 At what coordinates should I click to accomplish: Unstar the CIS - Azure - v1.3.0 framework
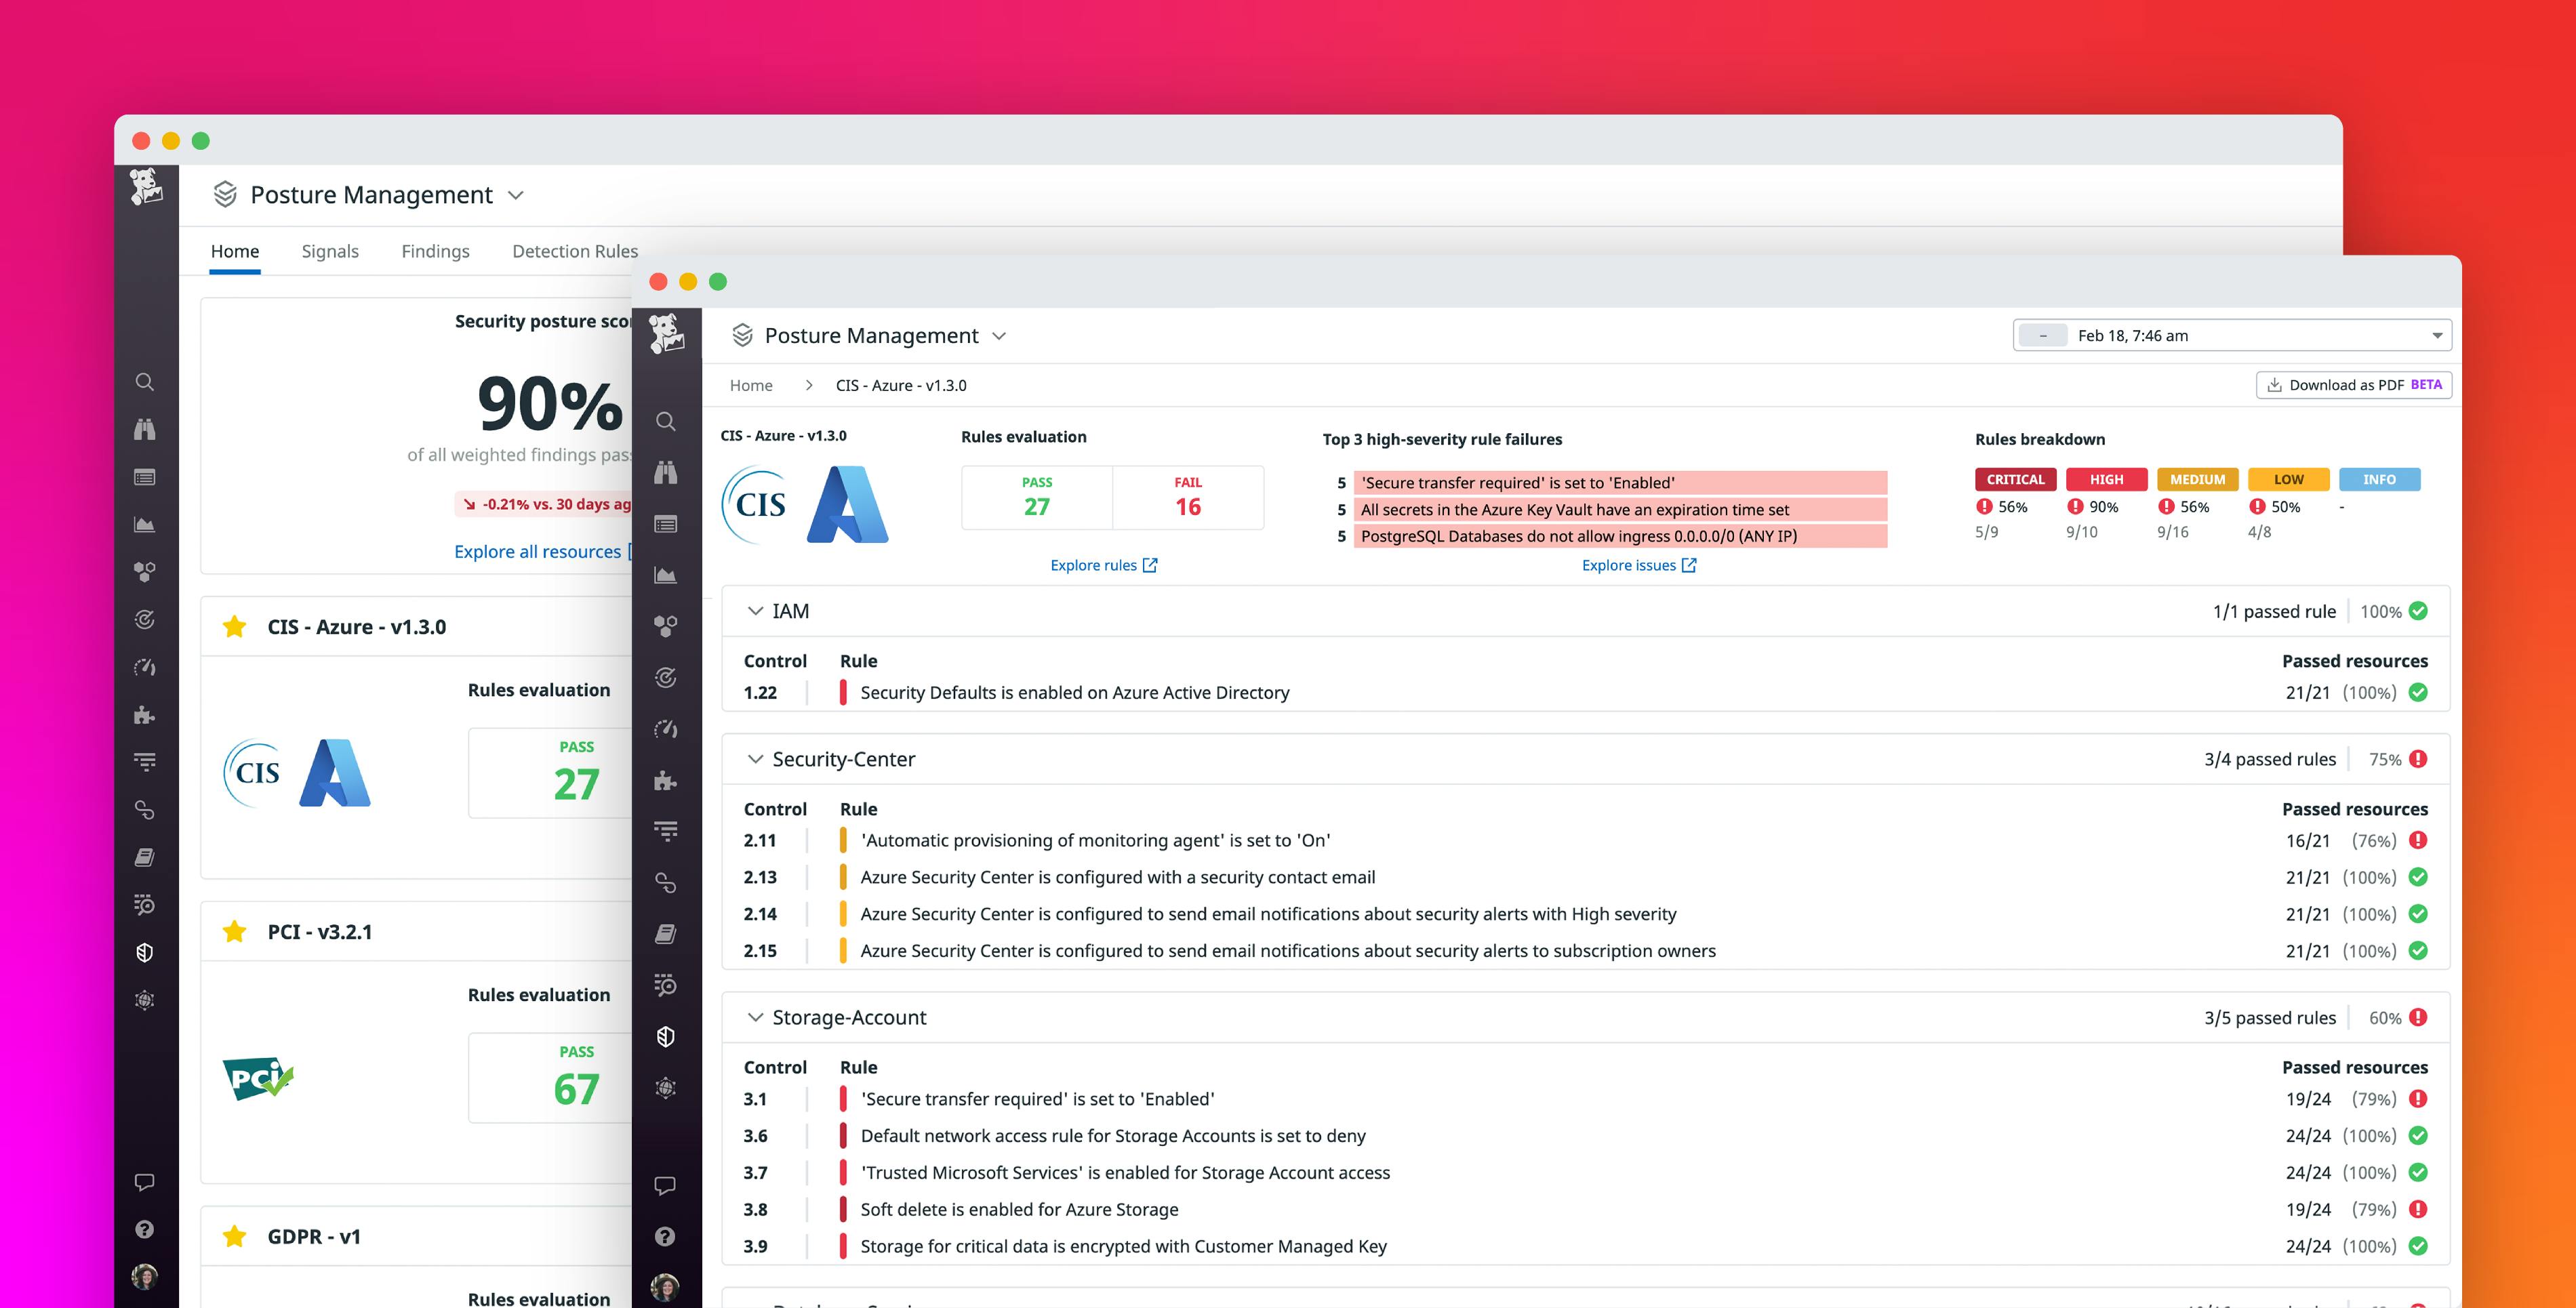click(x=235, y=626)
